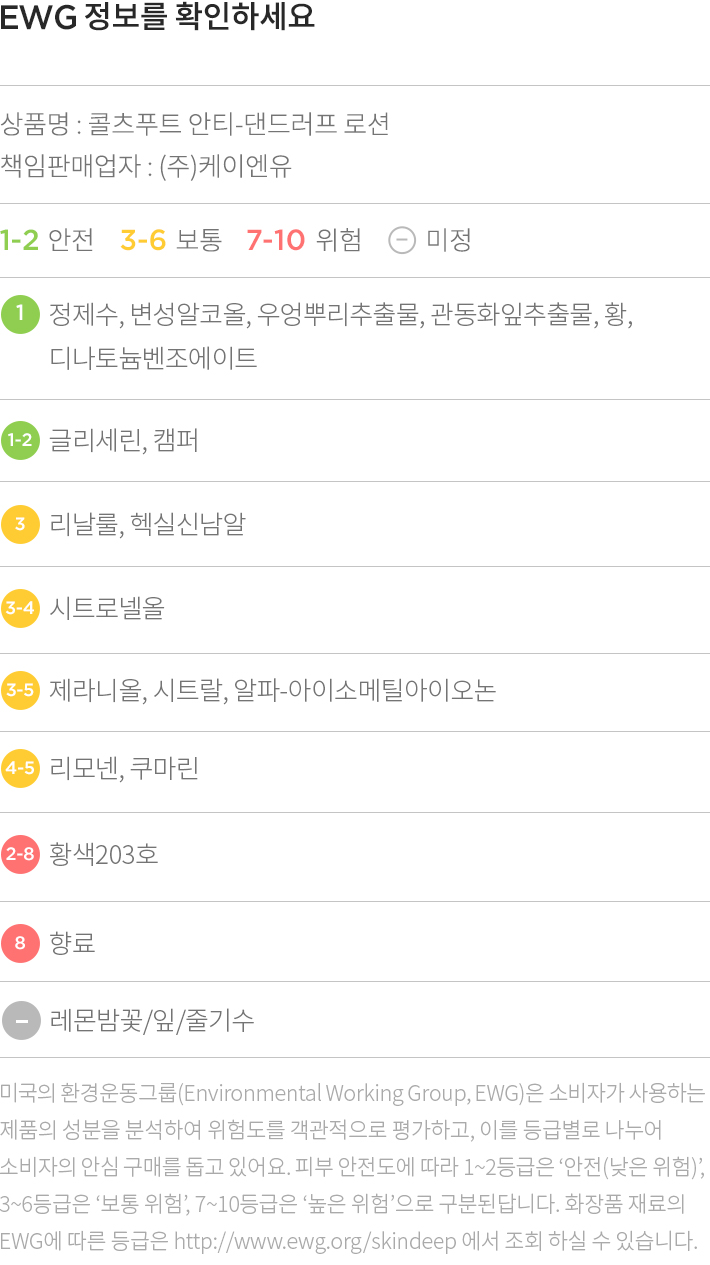Click the gray undetermined dash badge
The image size is (710, 1265).
pos(20,1020)
